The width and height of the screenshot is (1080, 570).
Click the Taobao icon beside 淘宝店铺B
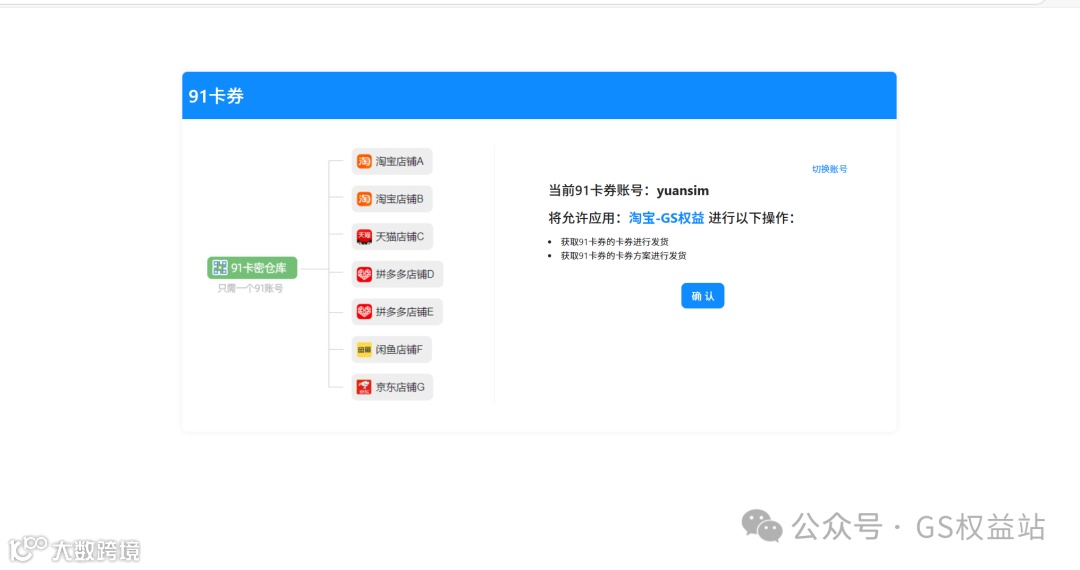(364, 199)
